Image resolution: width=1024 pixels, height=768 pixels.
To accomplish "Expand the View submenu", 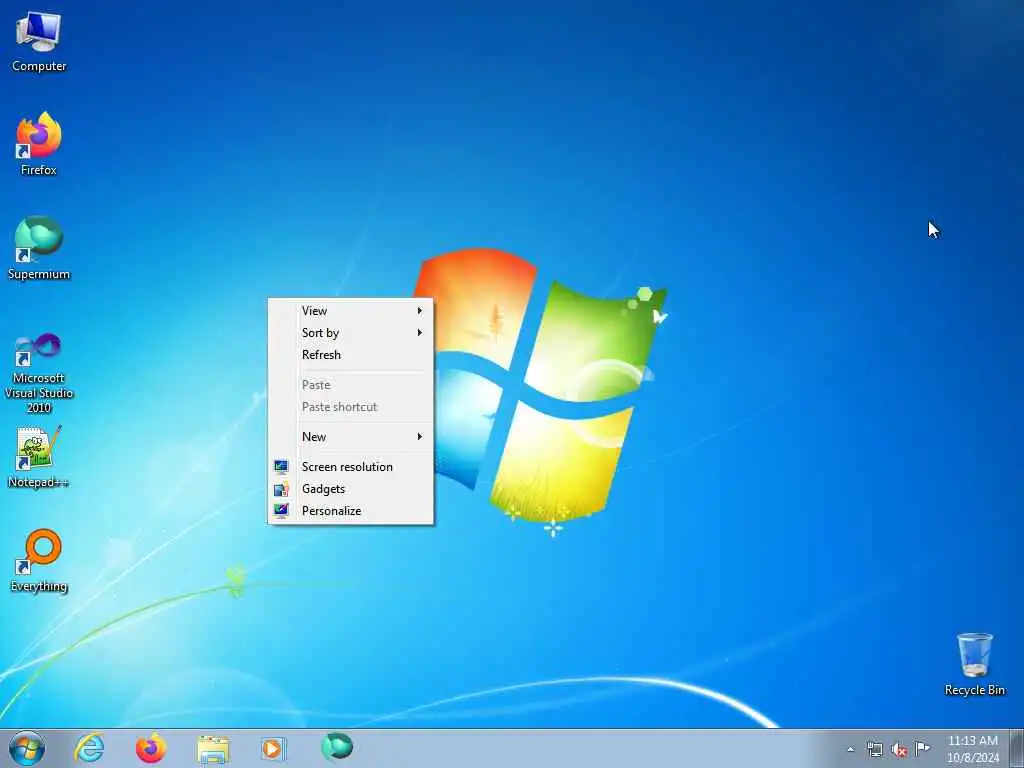I will [351, 311].
